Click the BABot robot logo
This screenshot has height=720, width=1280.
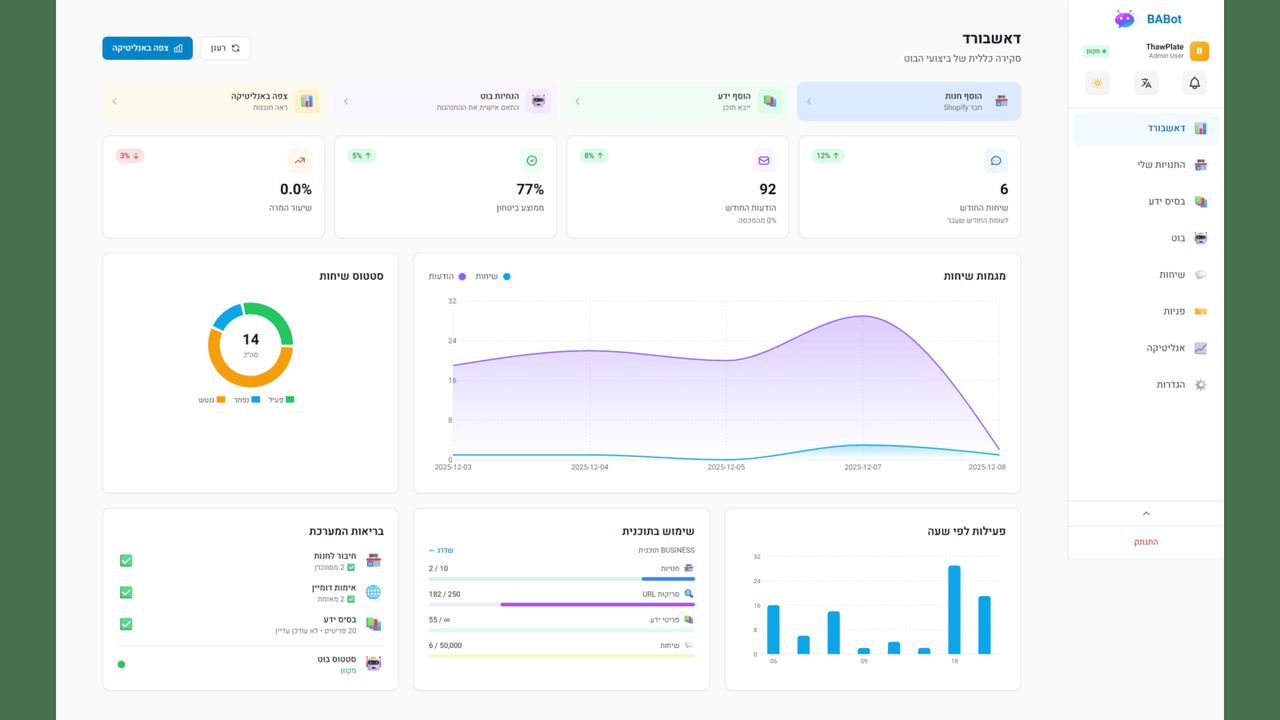[x=1125, y=19]
